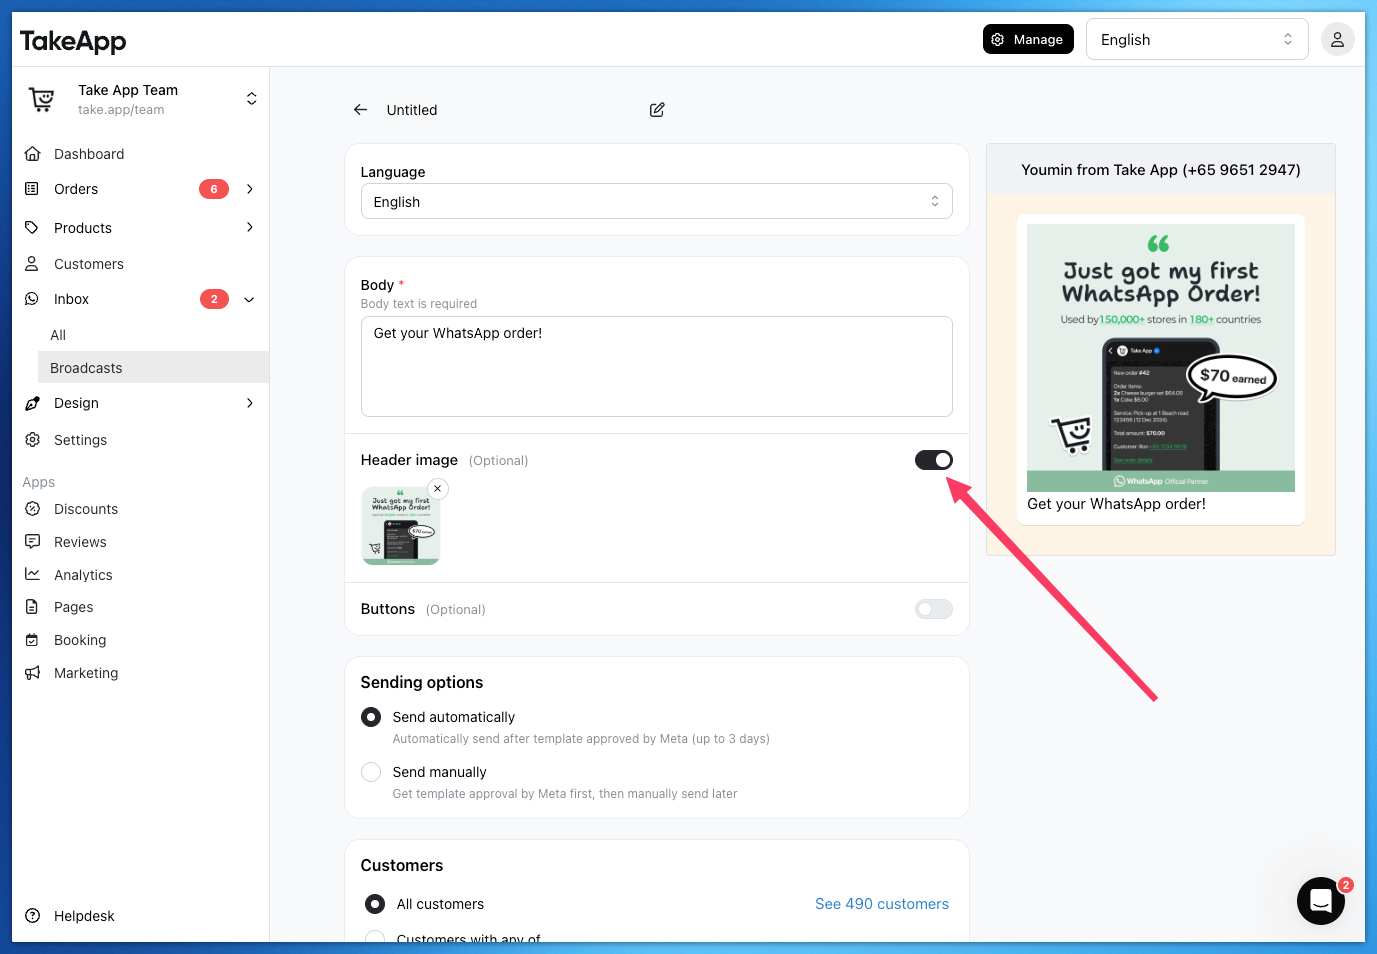The width and height of the screenshot is (1377, 954).
Task: Click the Analytics chart icon
Action: [32, 575]
